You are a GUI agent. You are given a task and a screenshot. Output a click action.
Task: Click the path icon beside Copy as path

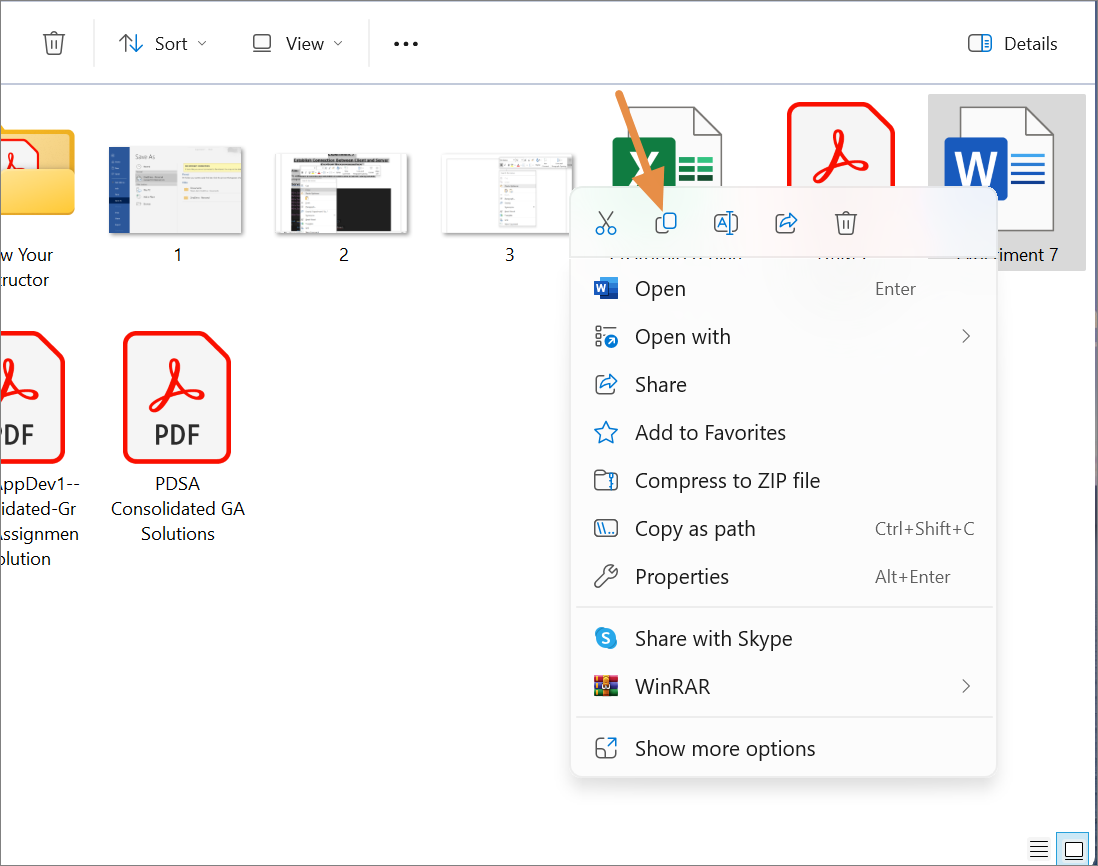pos(606,529)
